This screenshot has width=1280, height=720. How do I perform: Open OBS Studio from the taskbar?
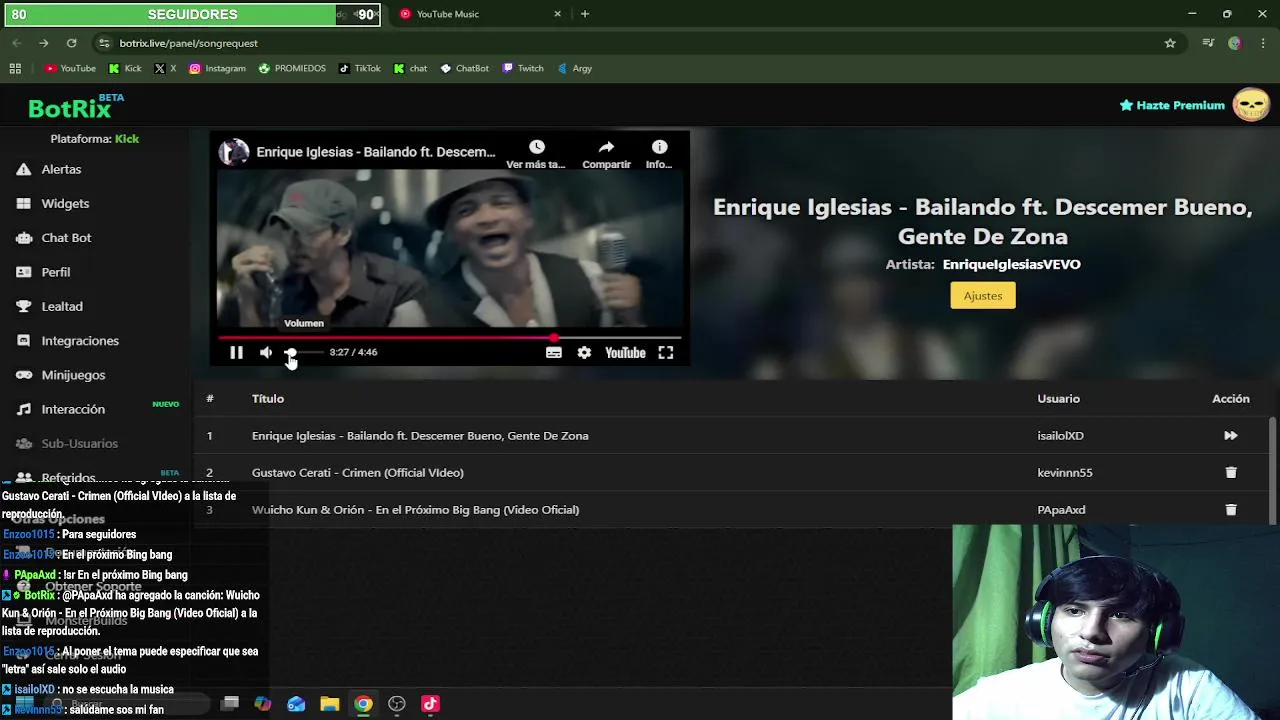(397, 704)
